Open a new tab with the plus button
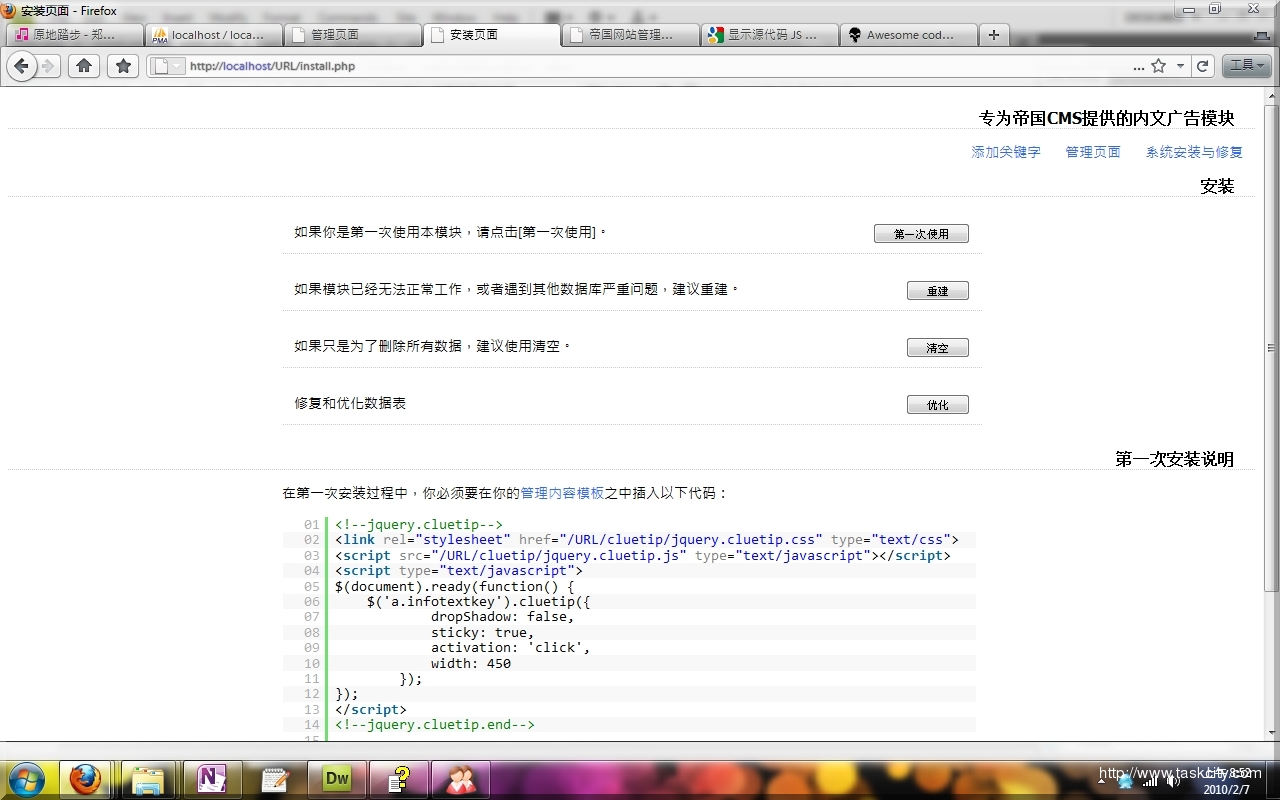Image resolution: width=1280 pixels, height=800 pixels. 993,35
